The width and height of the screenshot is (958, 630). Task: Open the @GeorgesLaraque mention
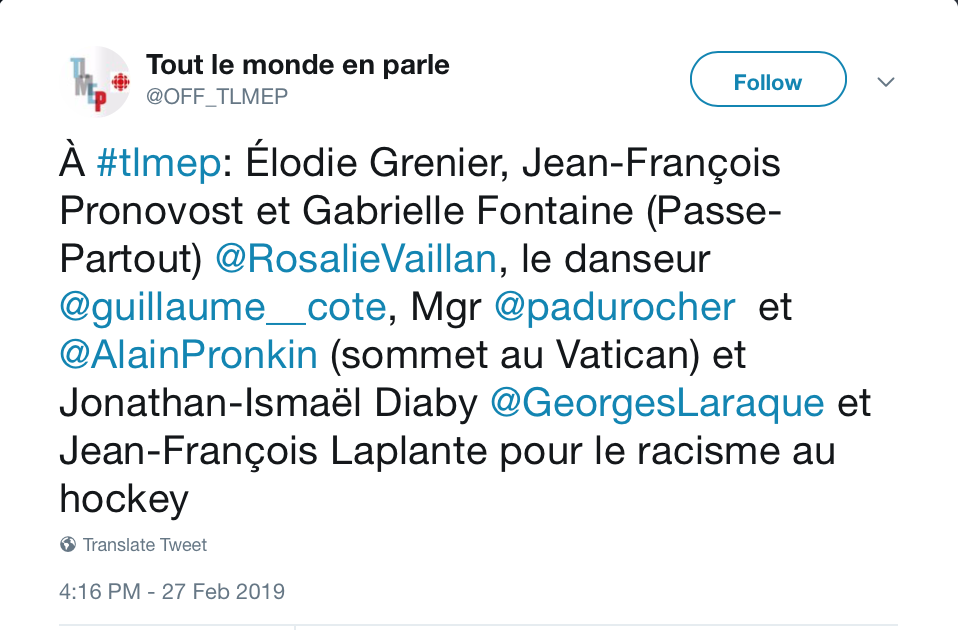[657, 403]
